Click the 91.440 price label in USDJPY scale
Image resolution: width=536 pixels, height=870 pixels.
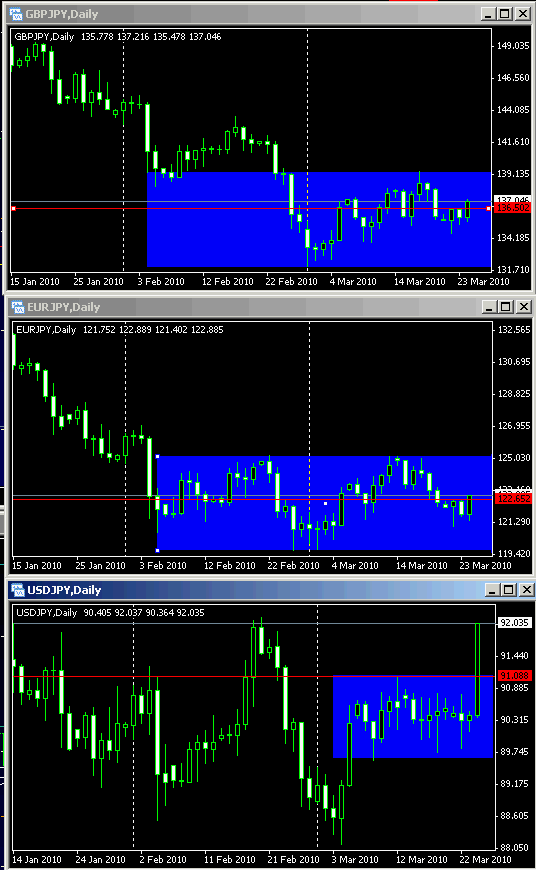coord(514,655)
